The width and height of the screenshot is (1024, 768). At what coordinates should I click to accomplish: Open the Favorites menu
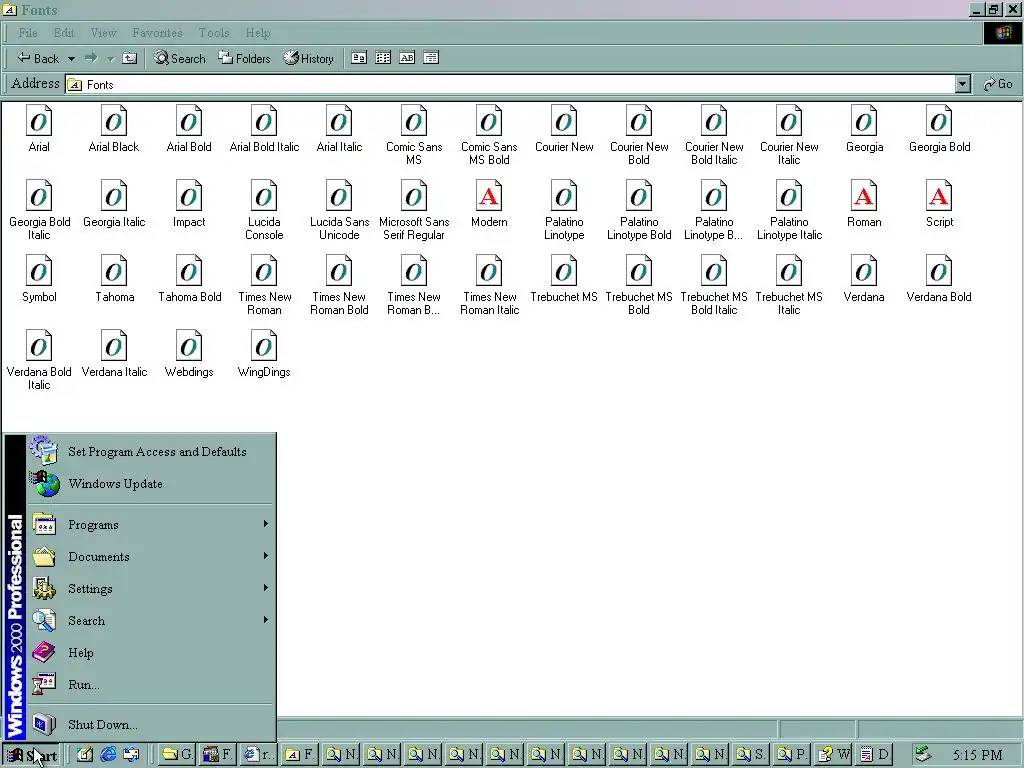(x=157, y=33)
